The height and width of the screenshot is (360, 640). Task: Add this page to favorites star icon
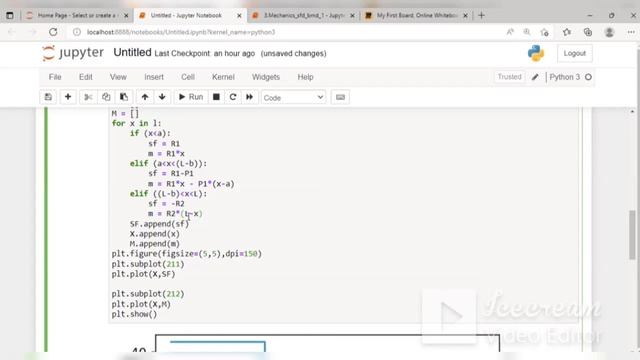click(544, 32)
